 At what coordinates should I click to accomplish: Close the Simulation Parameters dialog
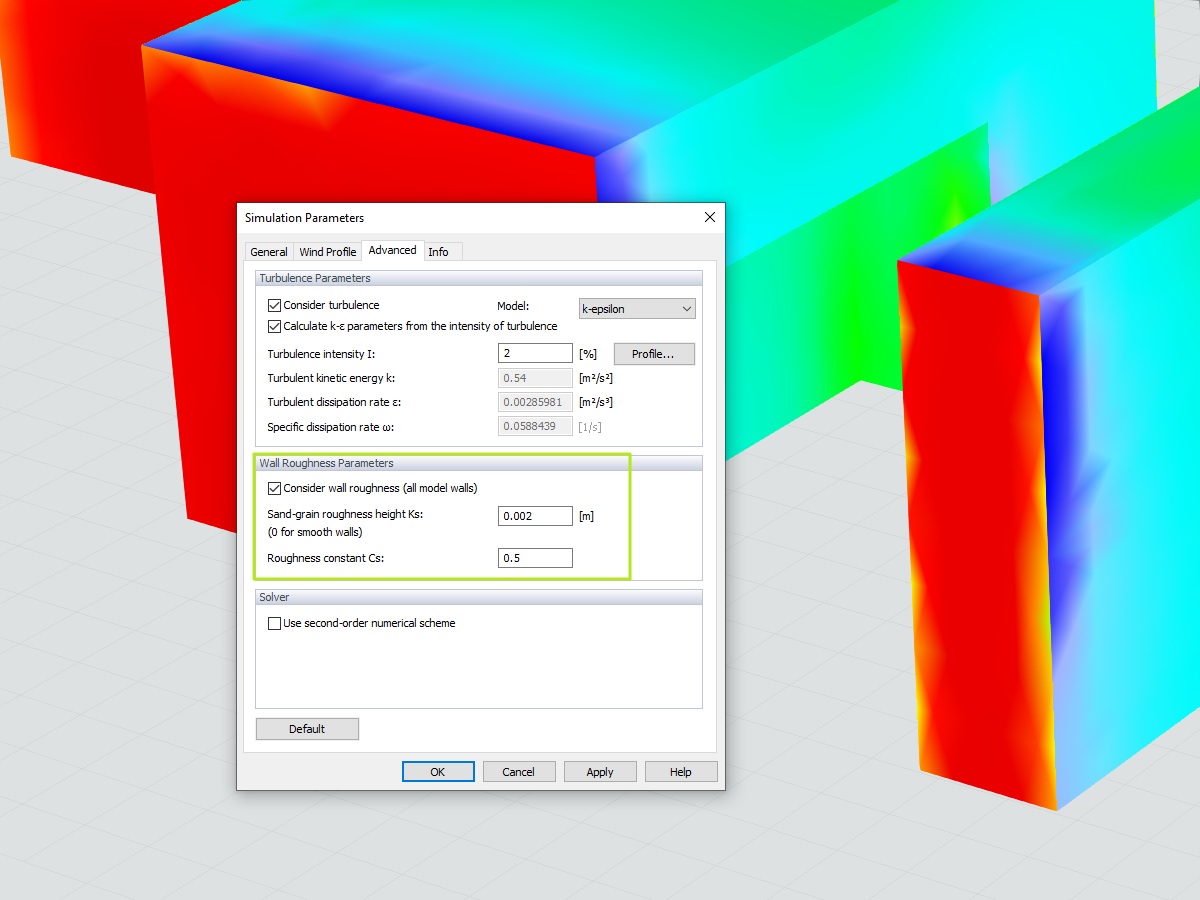[710, 217]
